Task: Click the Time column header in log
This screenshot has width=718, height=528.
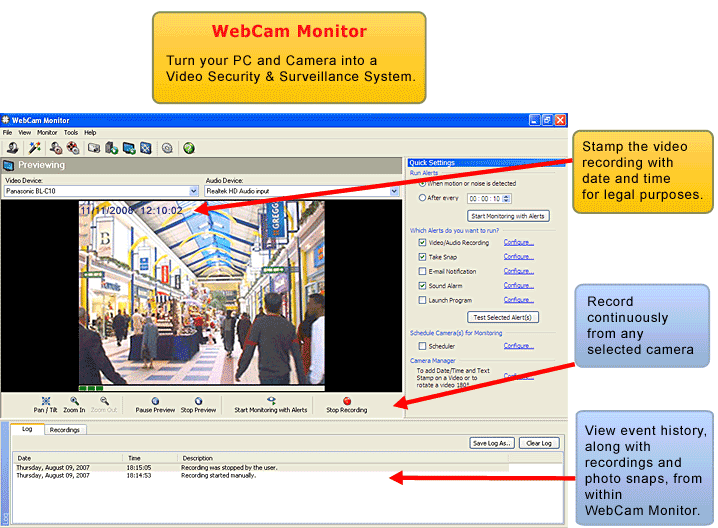Action: (x=150, y=458)
